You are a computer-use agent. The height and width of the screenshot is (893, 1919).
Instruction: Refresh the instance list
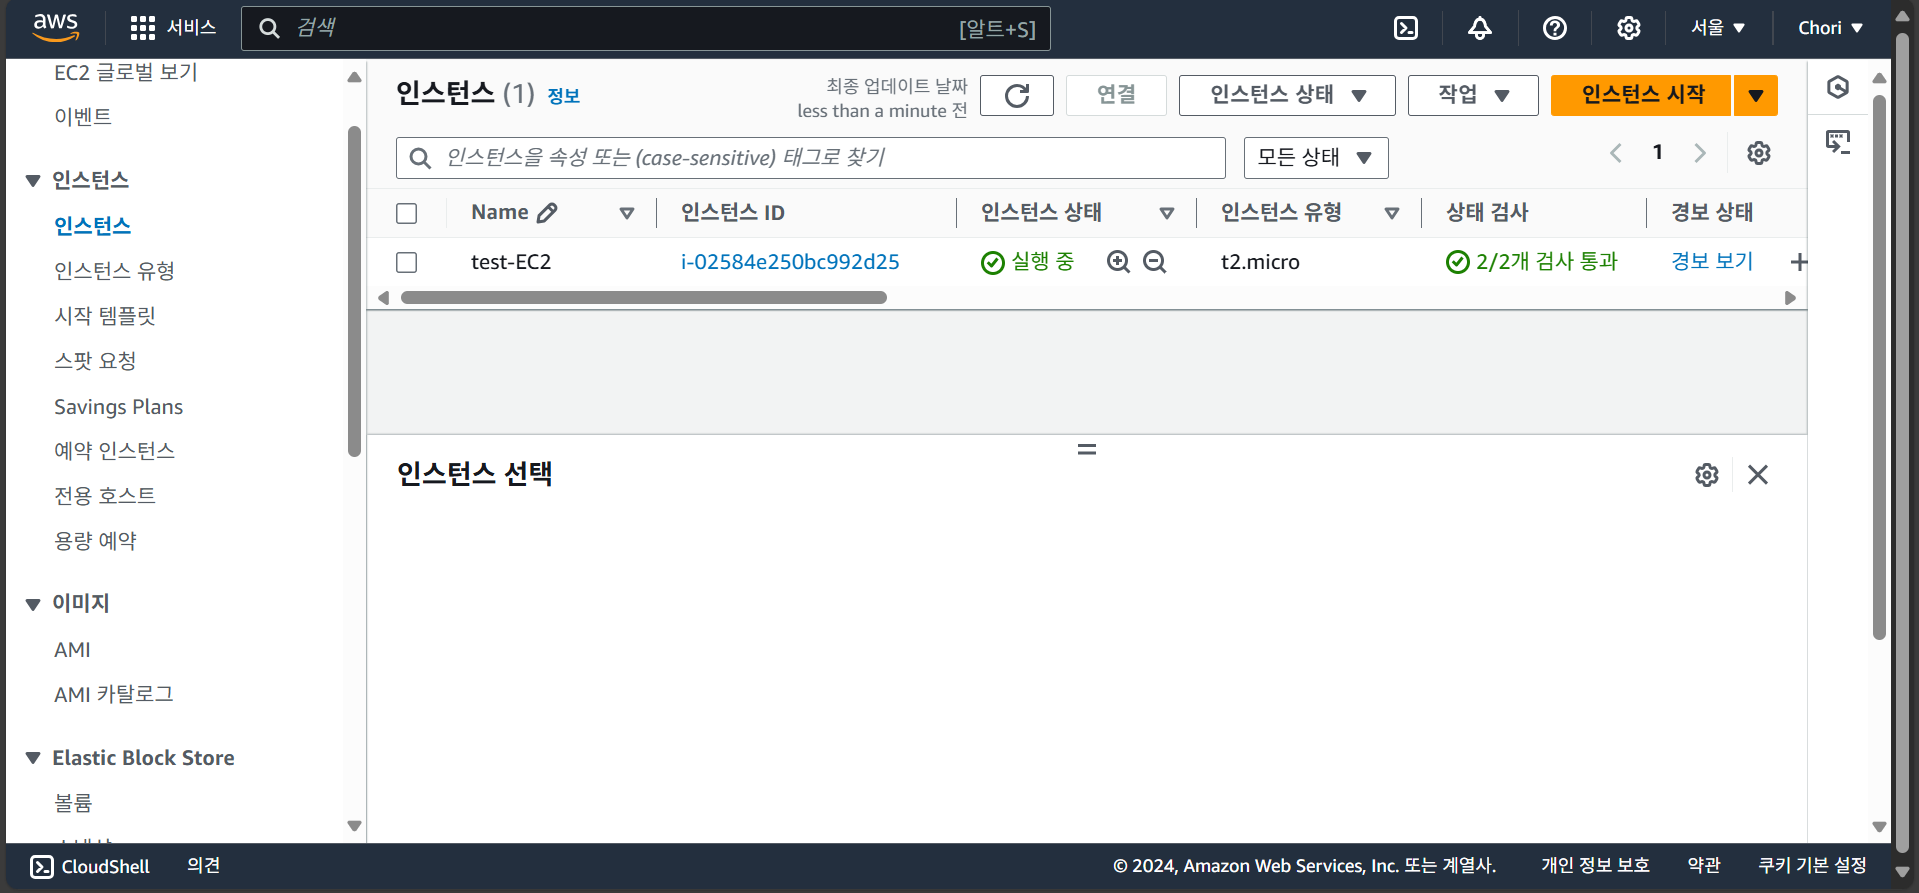(x=1017, y=95)
